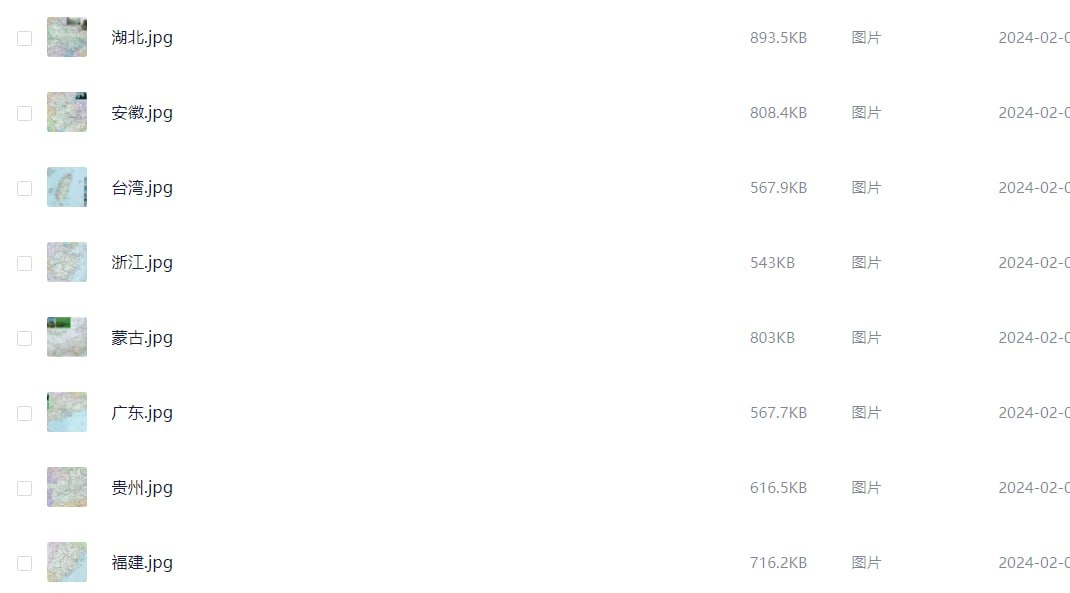This screenshot has height=593, width=1070.
Task: Check the 贵州.jpg file checkbox
Action: pos(24,488)
